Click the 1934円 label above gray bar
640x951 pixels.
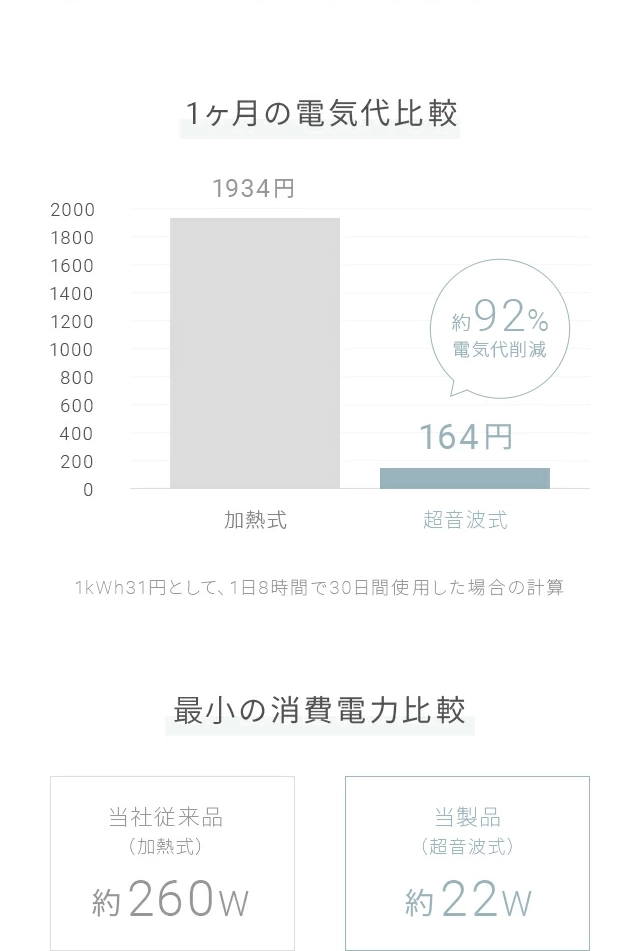tap(254, 189)
